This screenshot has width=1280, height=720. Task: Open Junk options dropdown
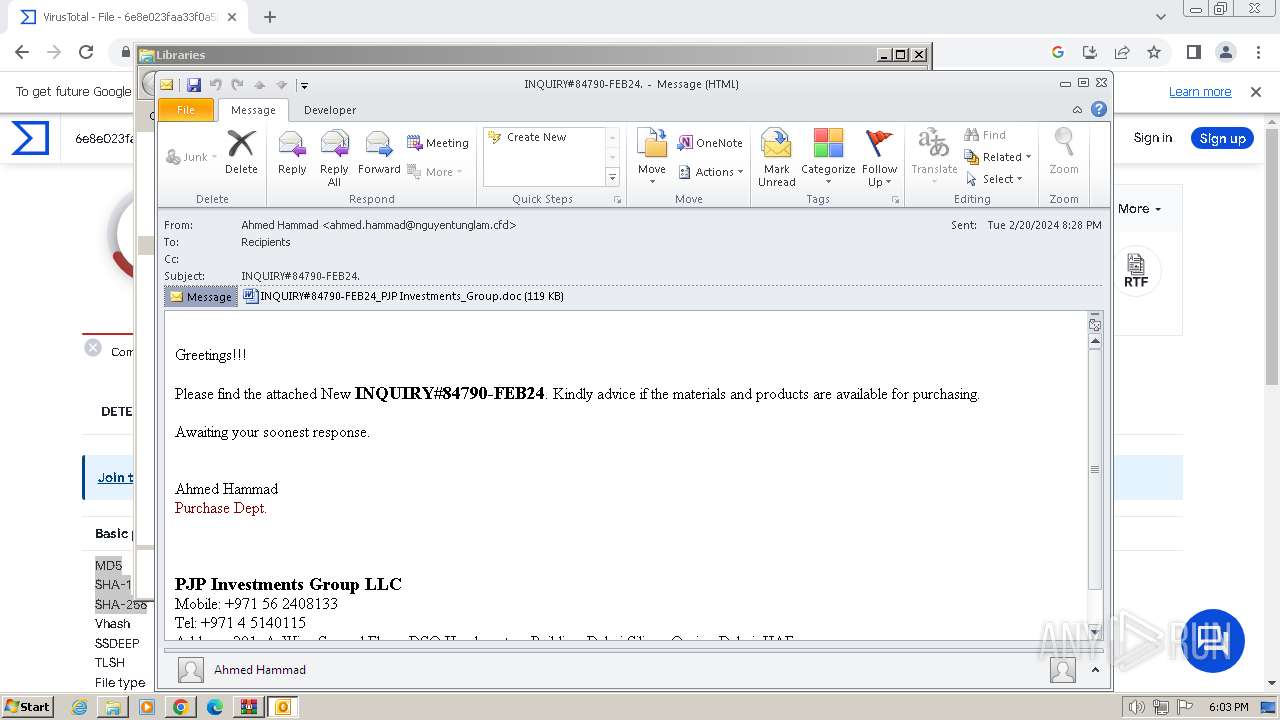pyautogui.click(x=192, y=157)
